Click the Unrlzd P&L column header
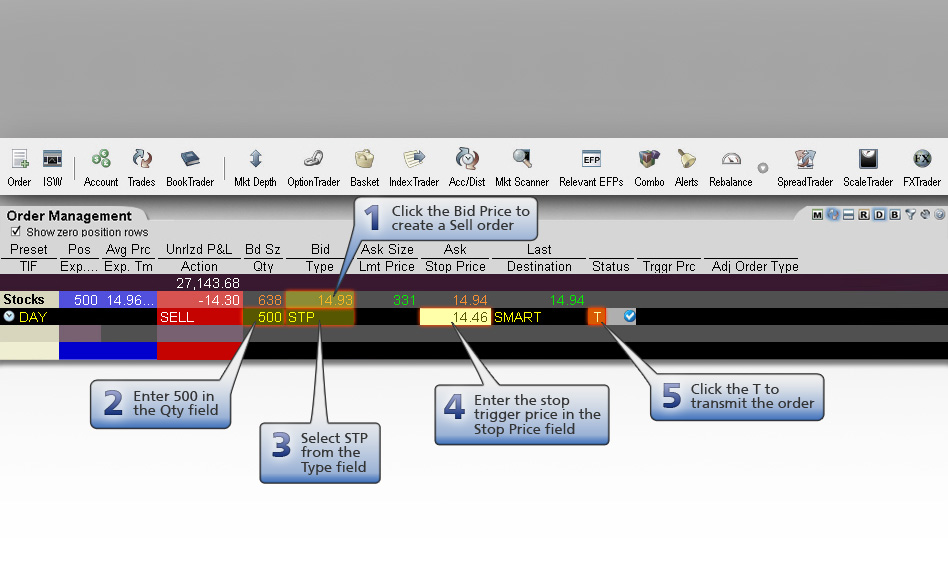The image size is (948, 580). [x=199, y=249]
